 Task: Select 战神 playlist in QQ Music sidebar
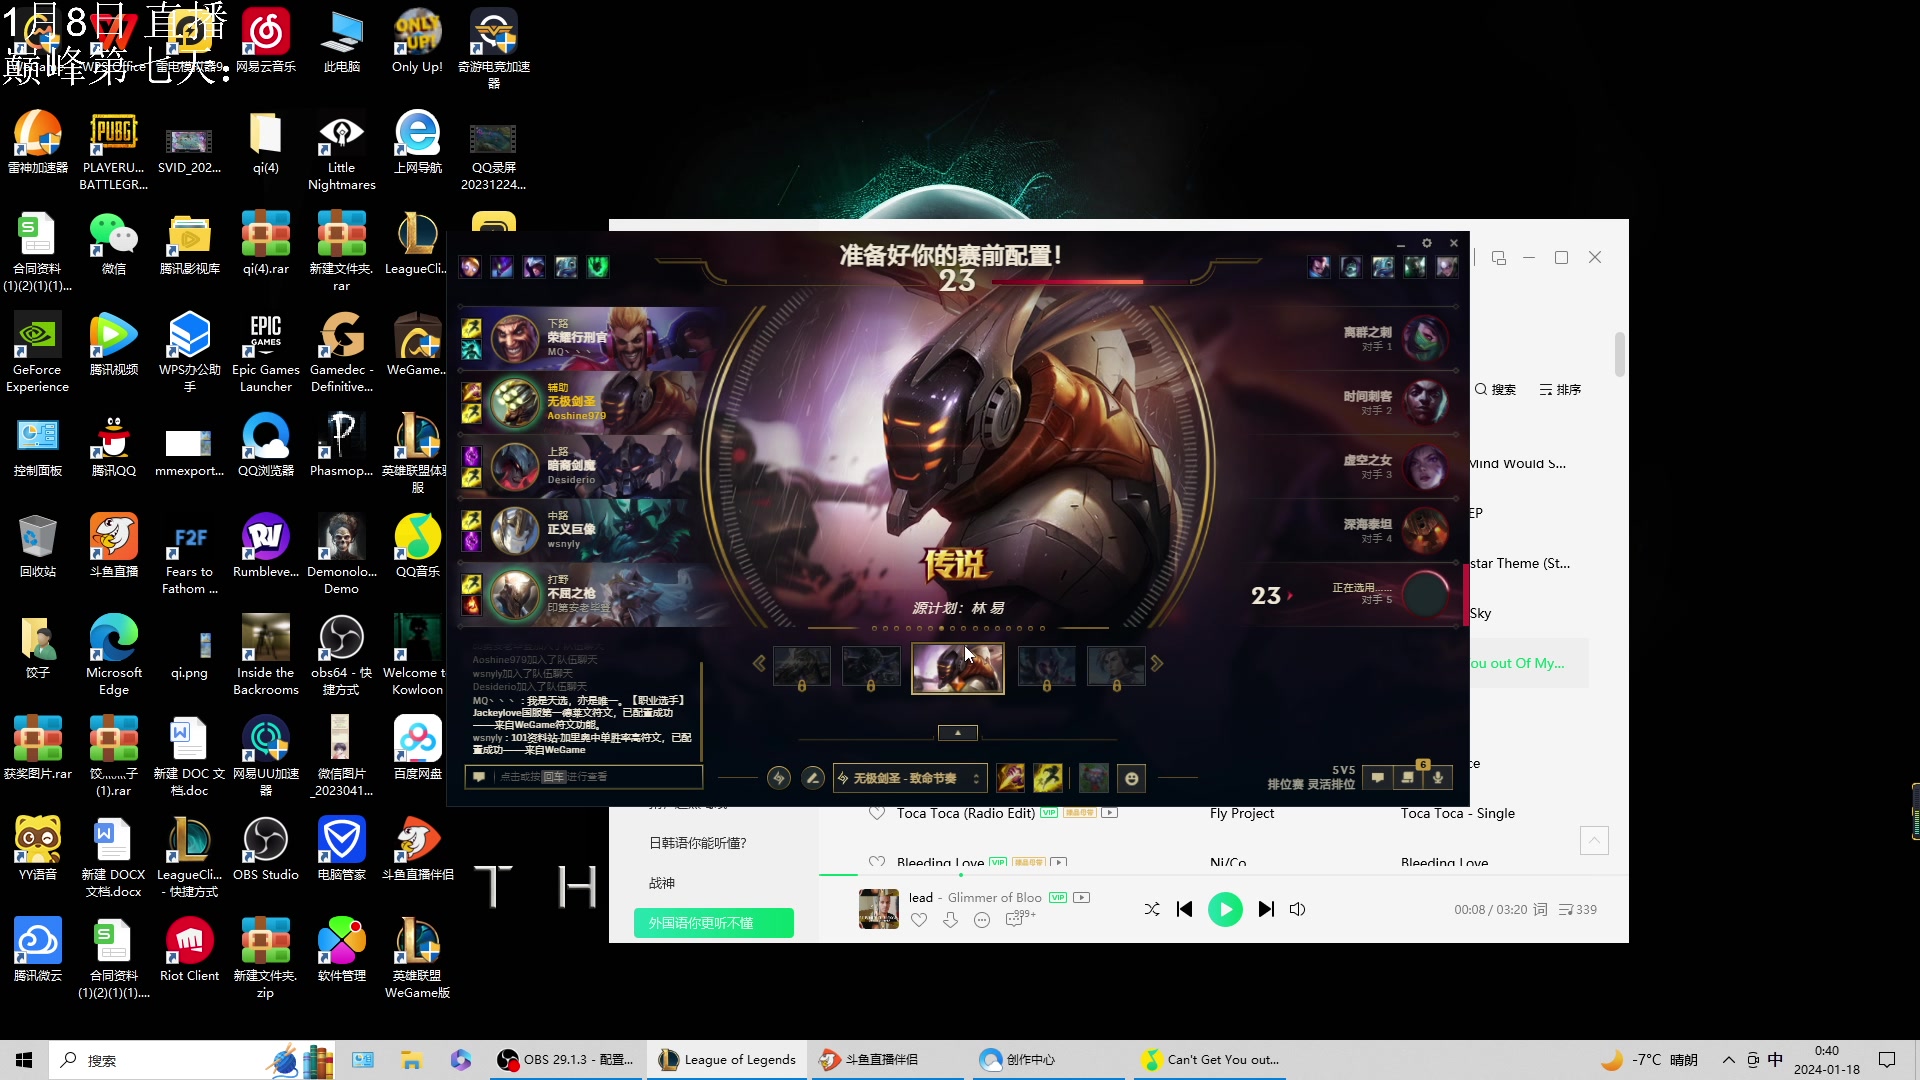(662, 883)
